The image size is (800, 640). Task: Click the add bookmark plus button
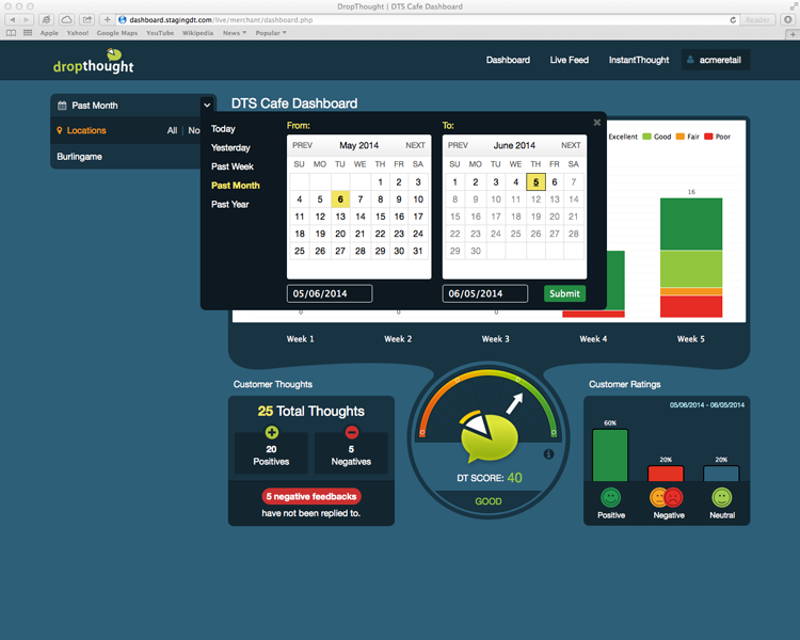coord(107,20)
